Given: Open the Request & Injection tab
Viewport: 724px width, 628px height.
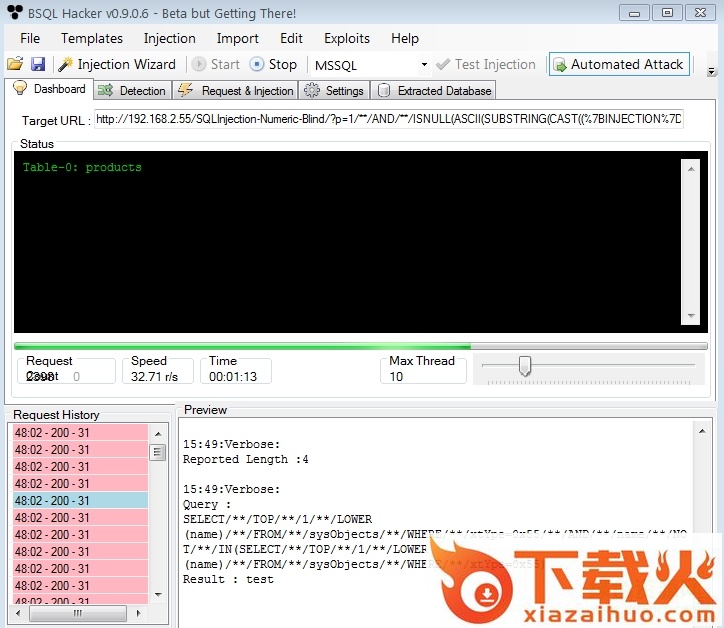Looking at the screenshot, I should (x=236, y=90).
